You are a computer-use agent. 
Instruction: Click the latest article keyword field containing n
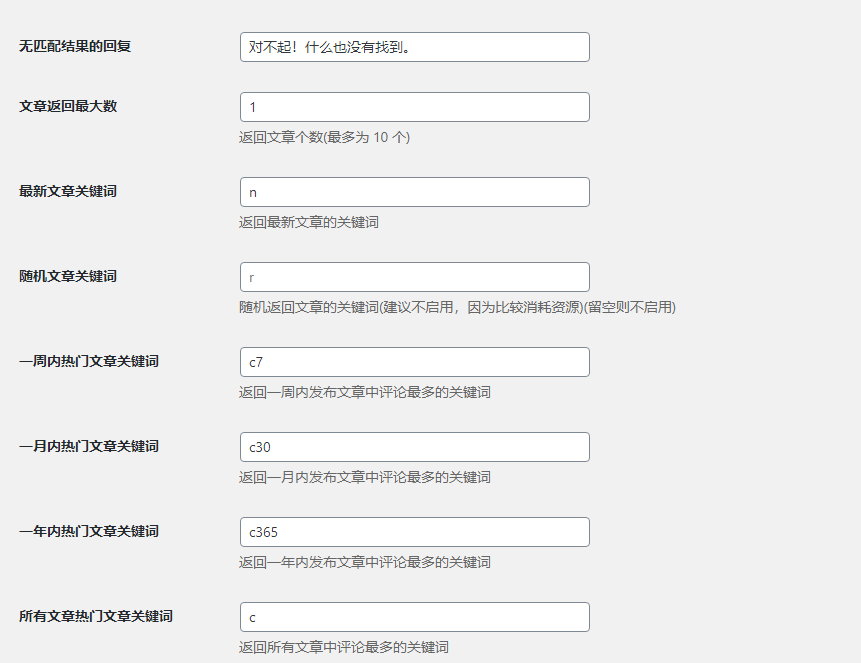[x=414, y=192]
